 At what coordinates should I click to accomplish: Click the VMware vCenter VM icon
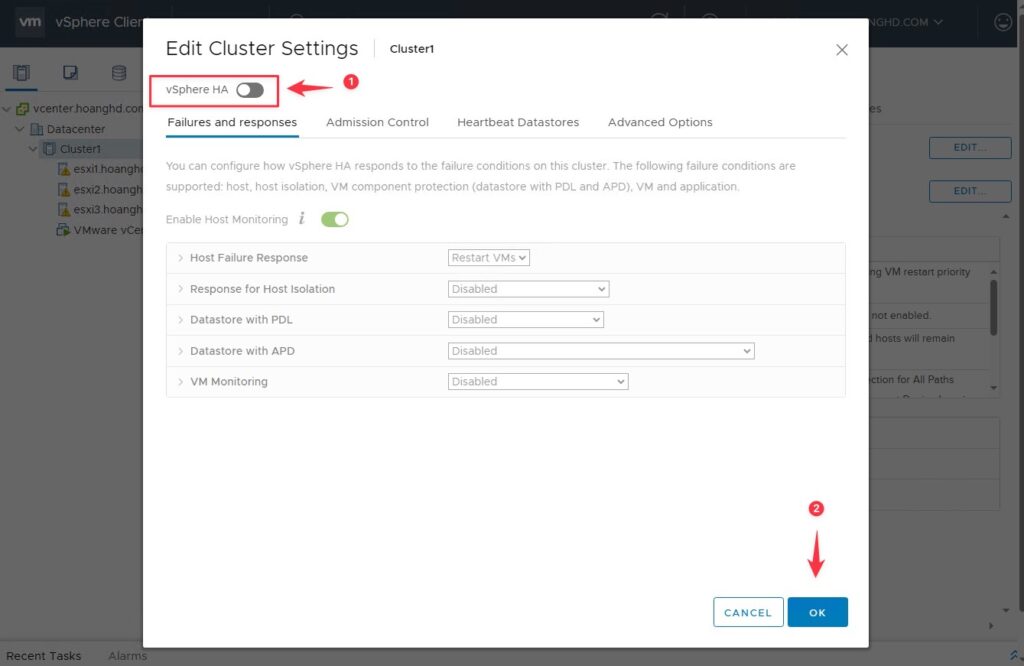coord(63,230)
